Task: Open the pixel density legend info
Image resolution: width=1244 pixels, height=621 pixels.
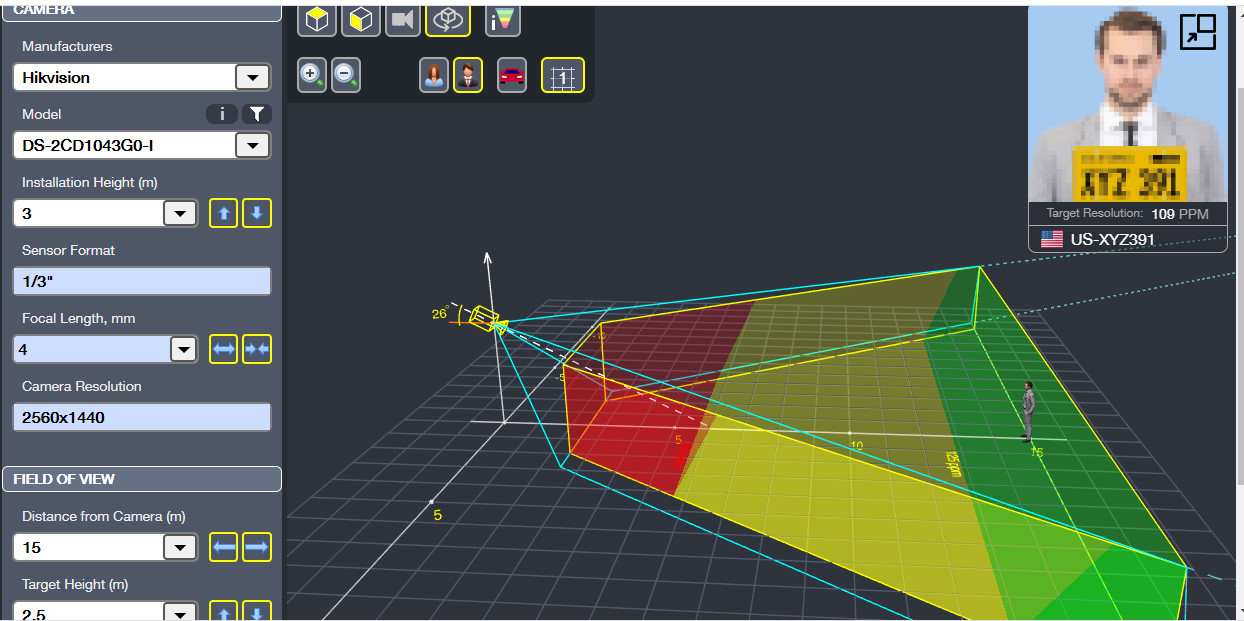Action: pyautogui.click(x=502, y=19)
